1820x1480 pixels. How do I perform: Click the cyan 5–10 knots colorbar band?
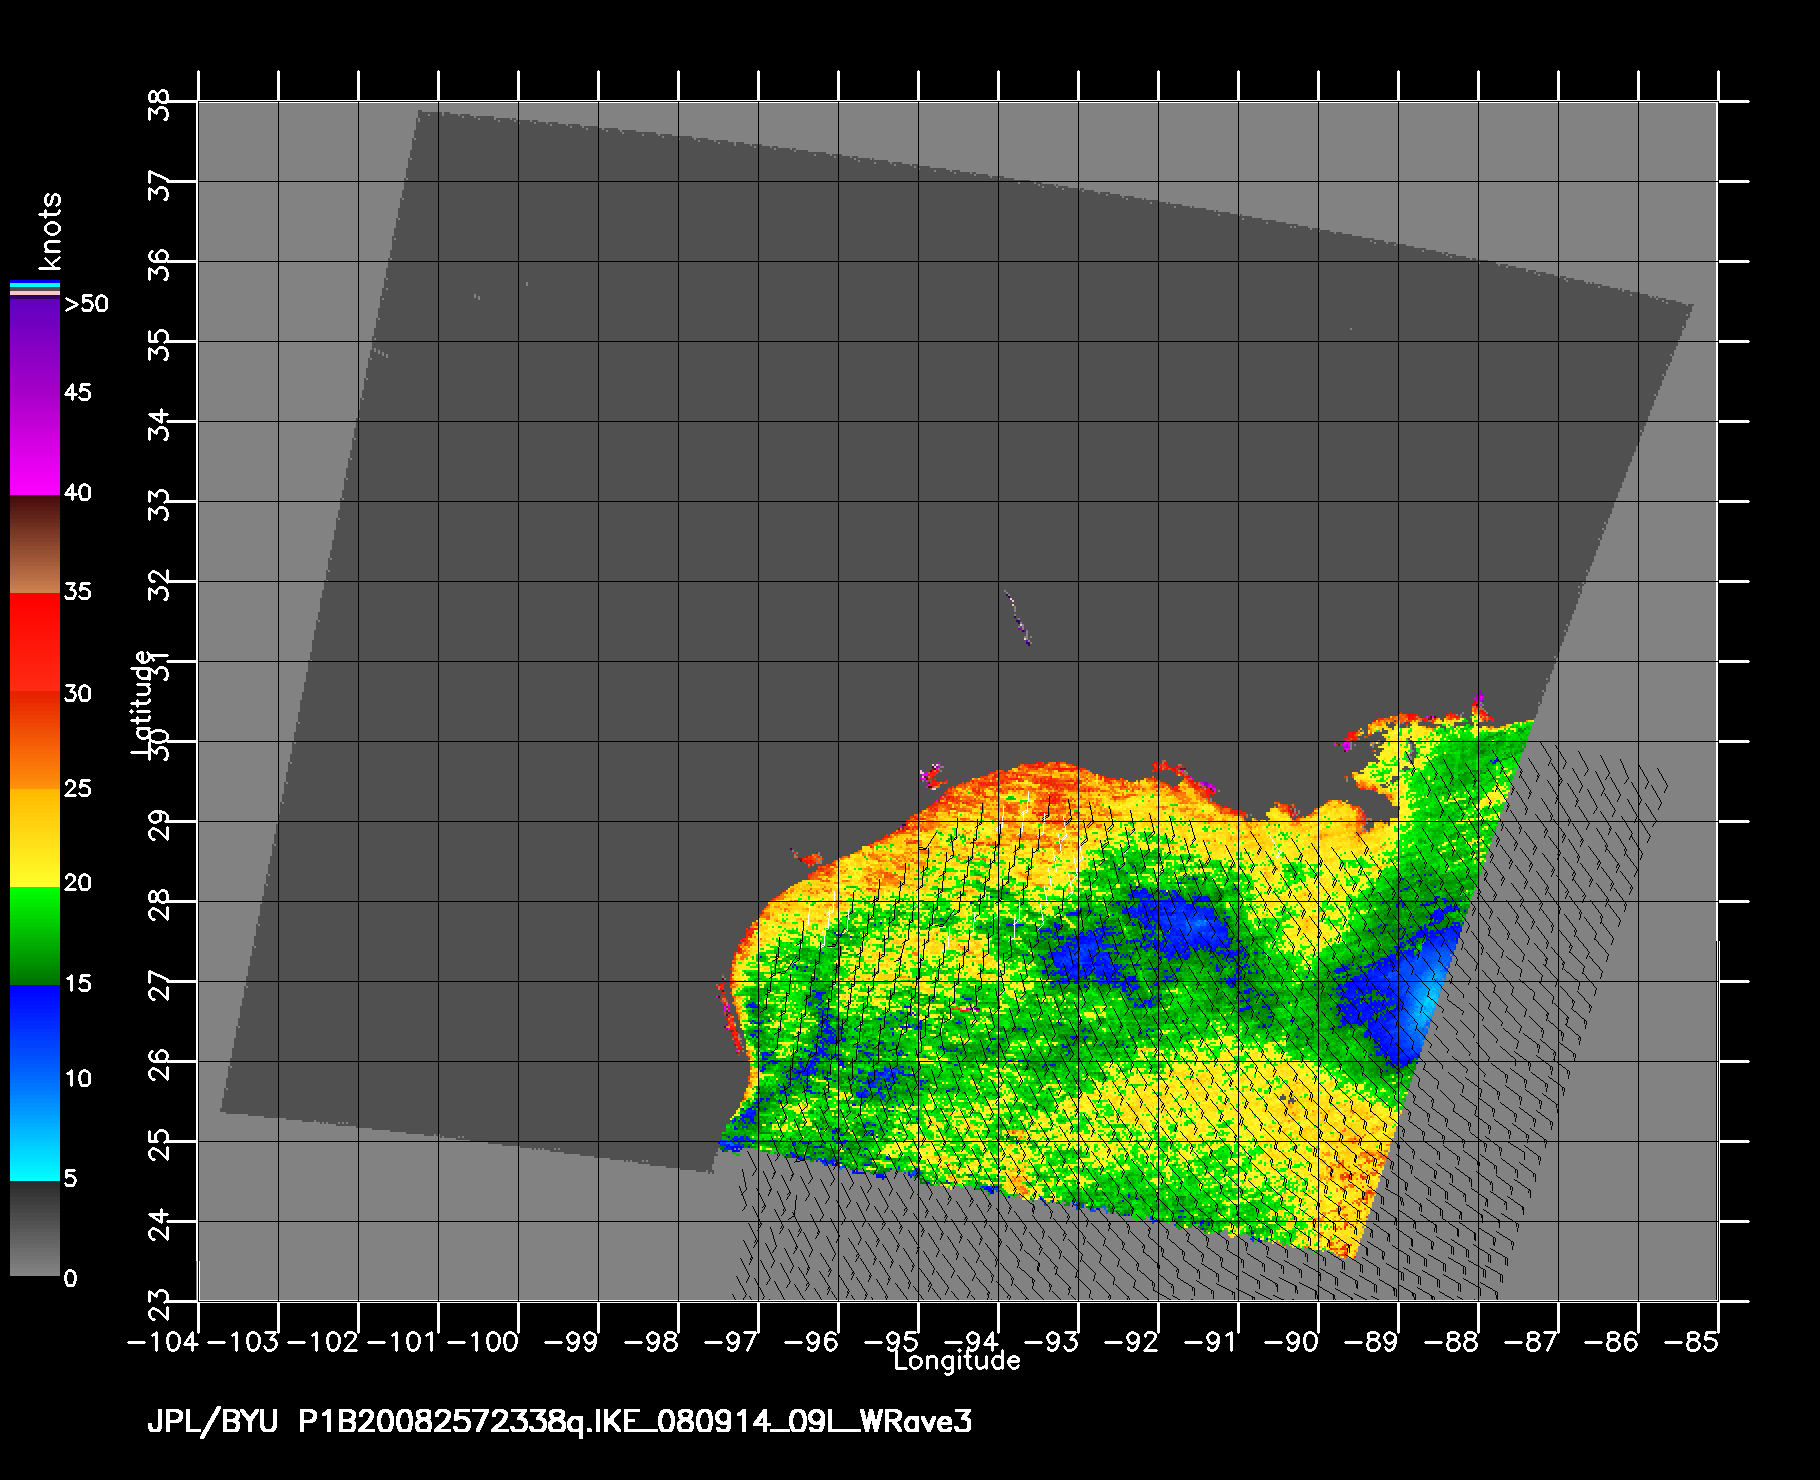pyautogui.click(x=35, y=1132)
